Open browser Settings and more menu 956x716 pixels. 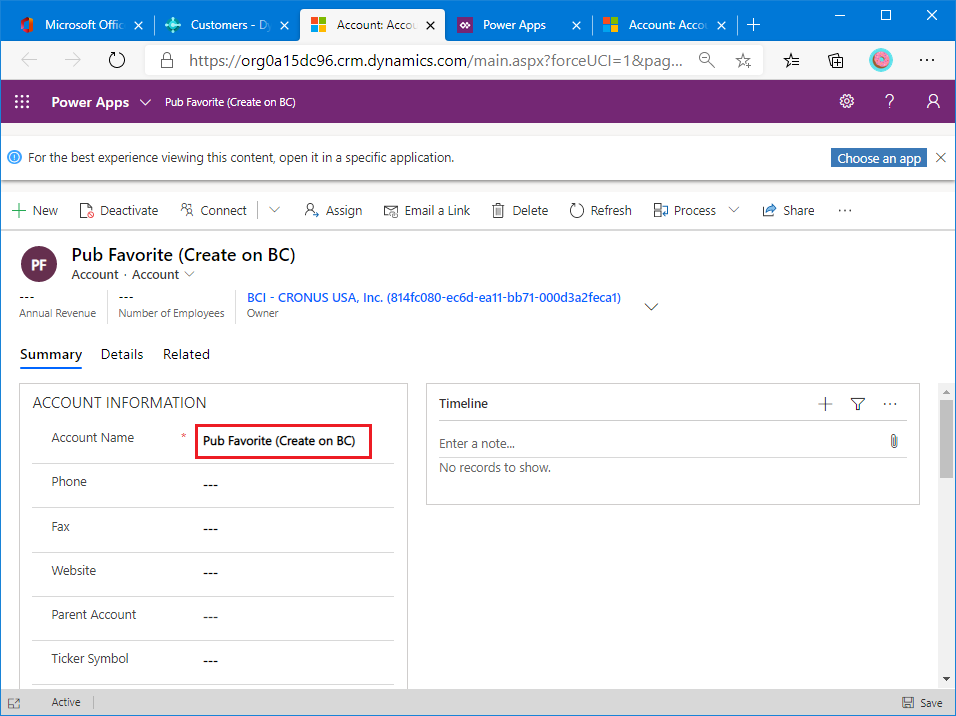[x=927, y=60]
